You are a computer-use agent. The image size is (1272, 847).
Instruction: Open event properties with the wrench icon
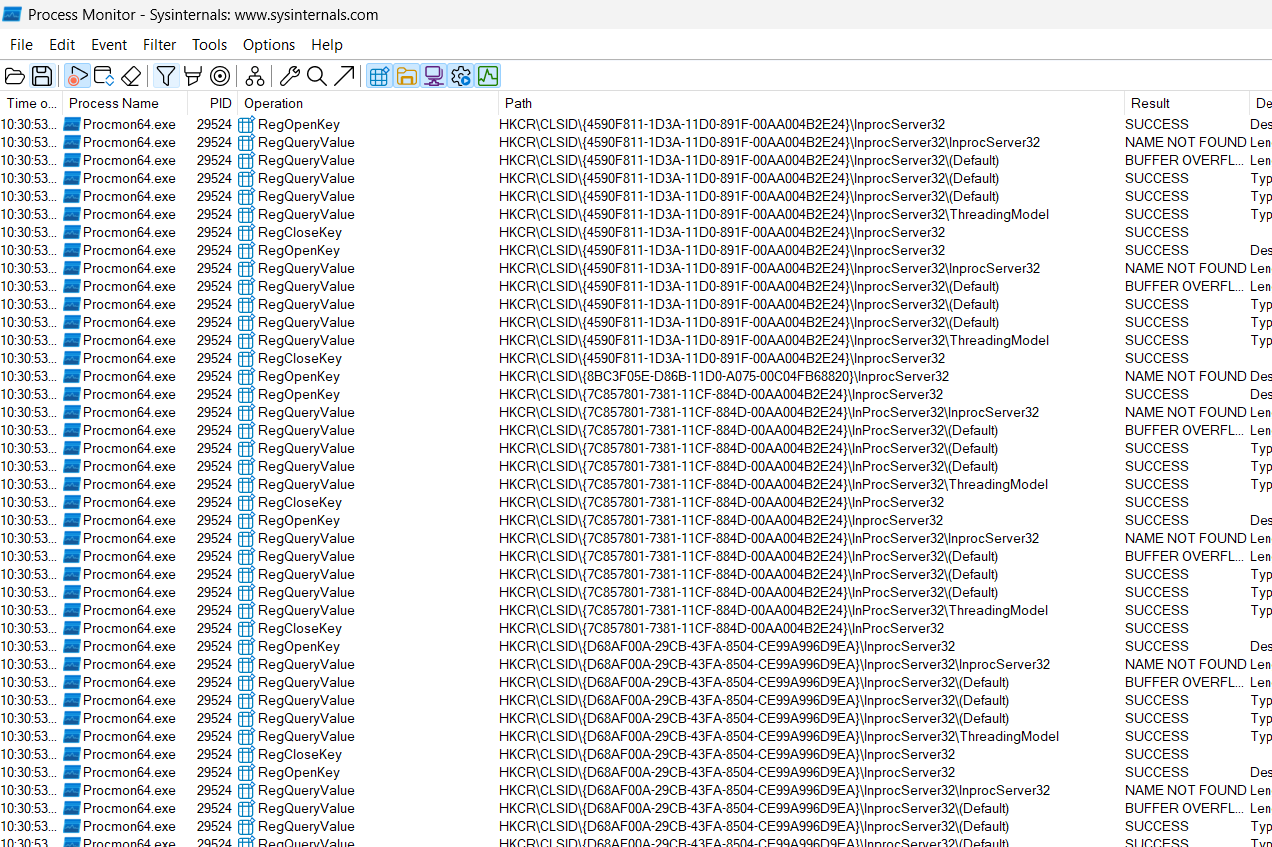click(290, 76)
